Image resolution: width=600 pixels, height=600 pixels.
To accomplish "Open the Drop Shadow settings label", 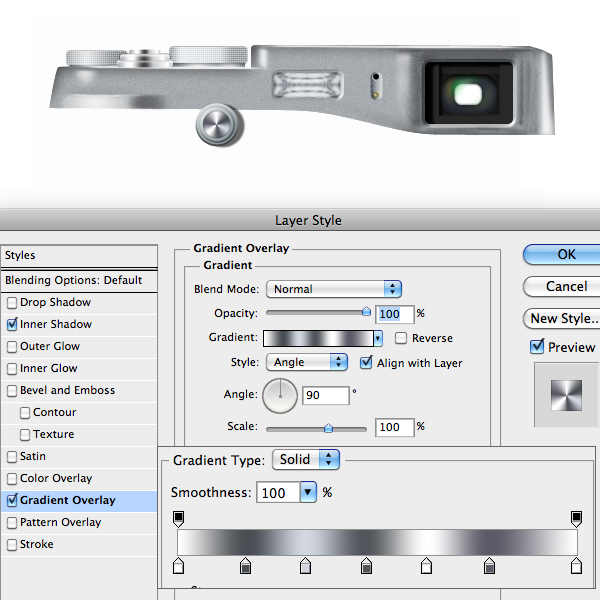I will pos(55,302).
